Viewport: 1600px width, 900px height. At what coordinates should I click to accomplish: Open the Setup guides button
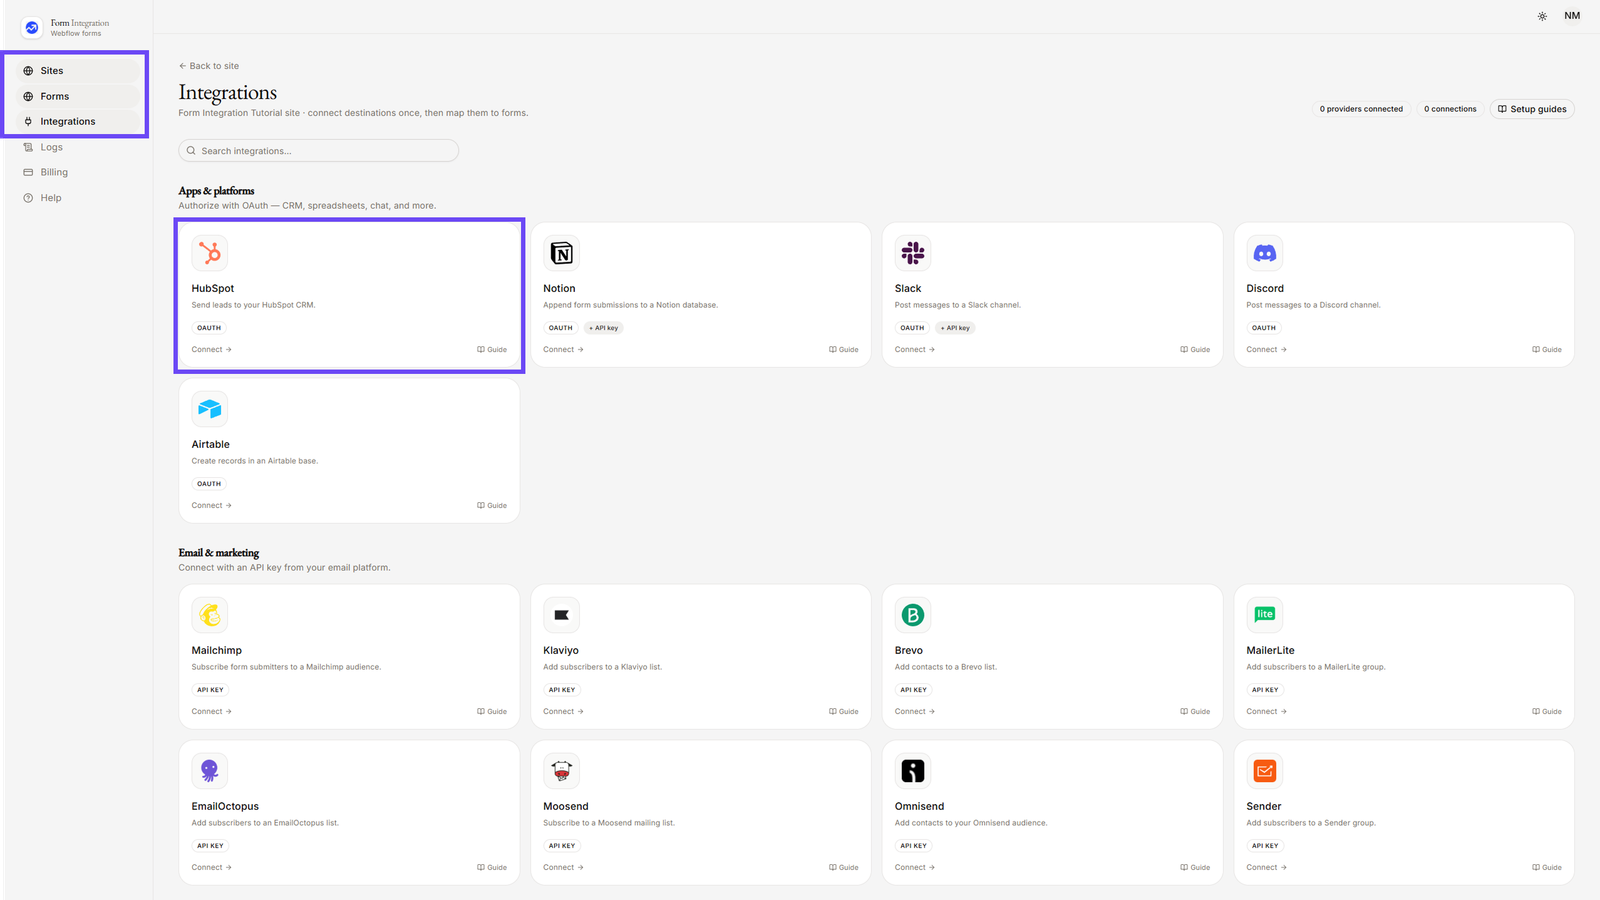[x=1532, y=109]
